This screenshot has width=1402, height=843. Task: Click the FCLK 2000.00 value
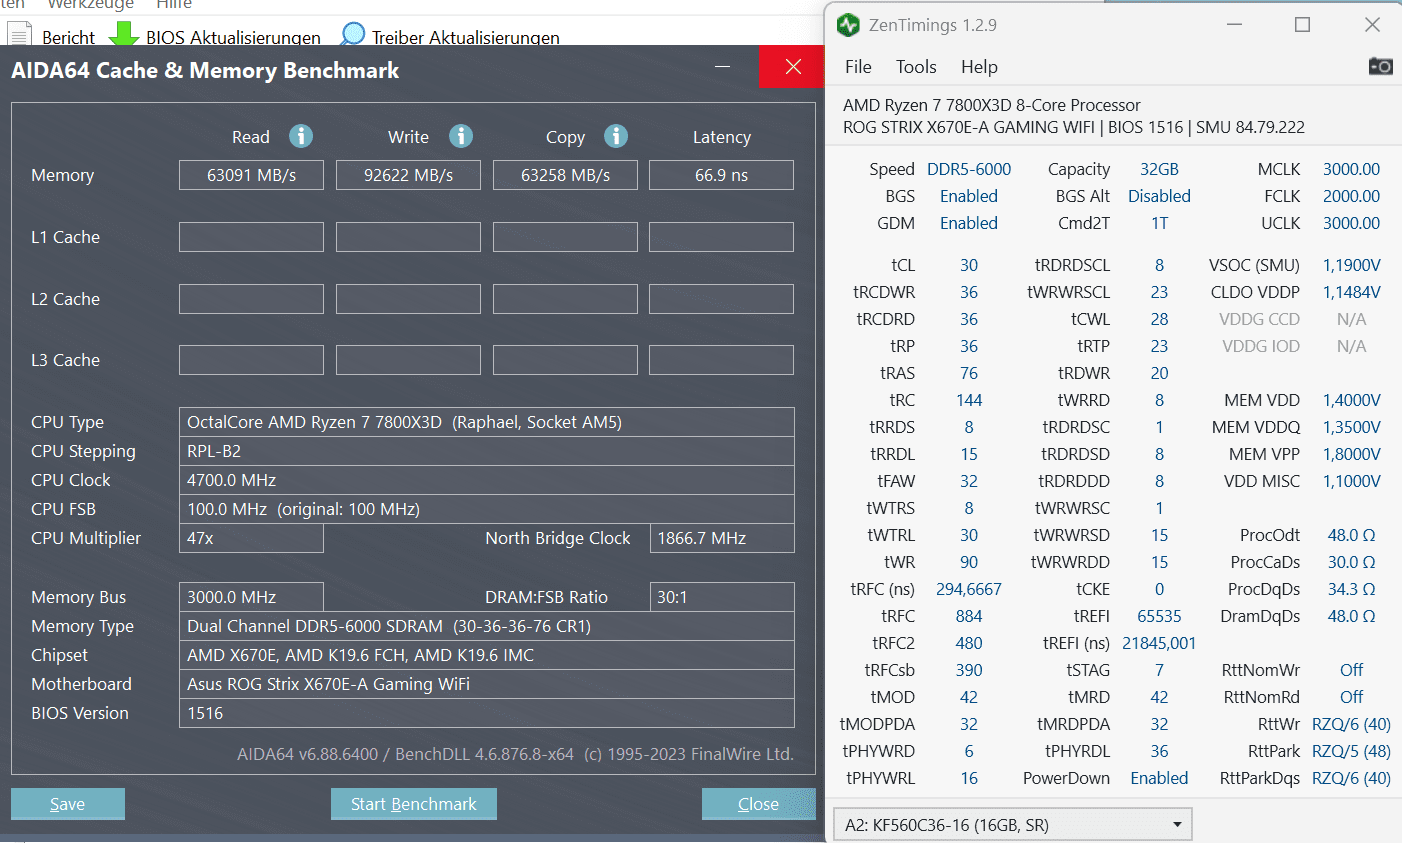(x=1351, y=196)
